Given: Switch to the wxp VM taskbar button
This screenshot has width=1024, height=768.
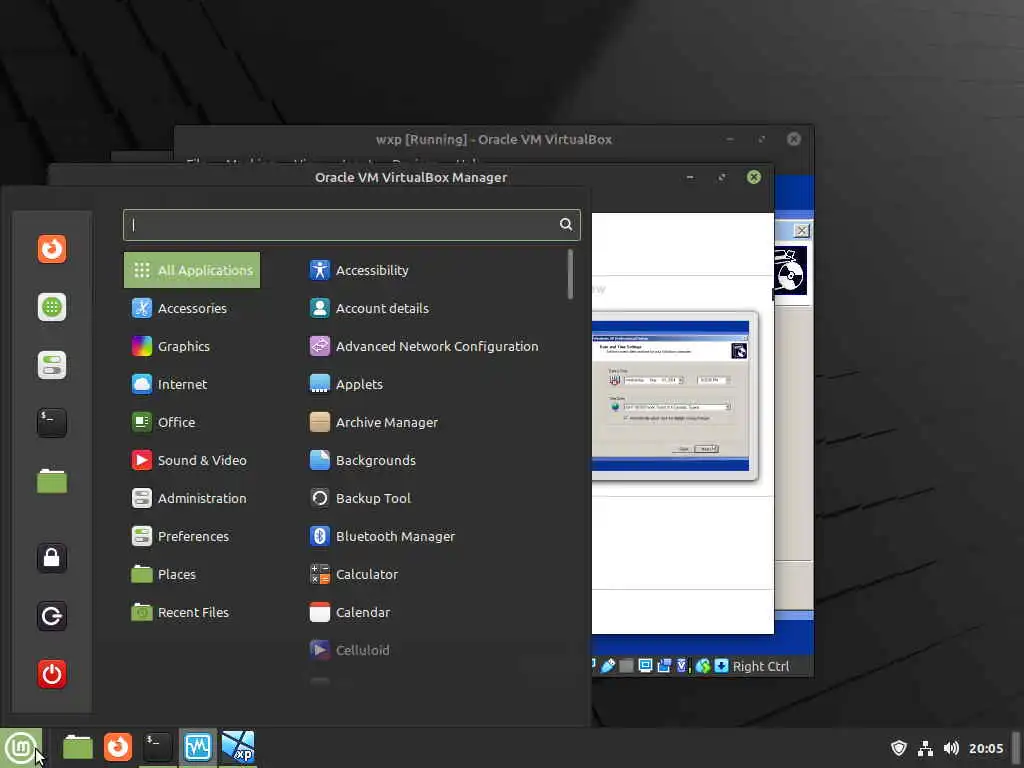Looking at the screenshot, I should pos(238,747).
